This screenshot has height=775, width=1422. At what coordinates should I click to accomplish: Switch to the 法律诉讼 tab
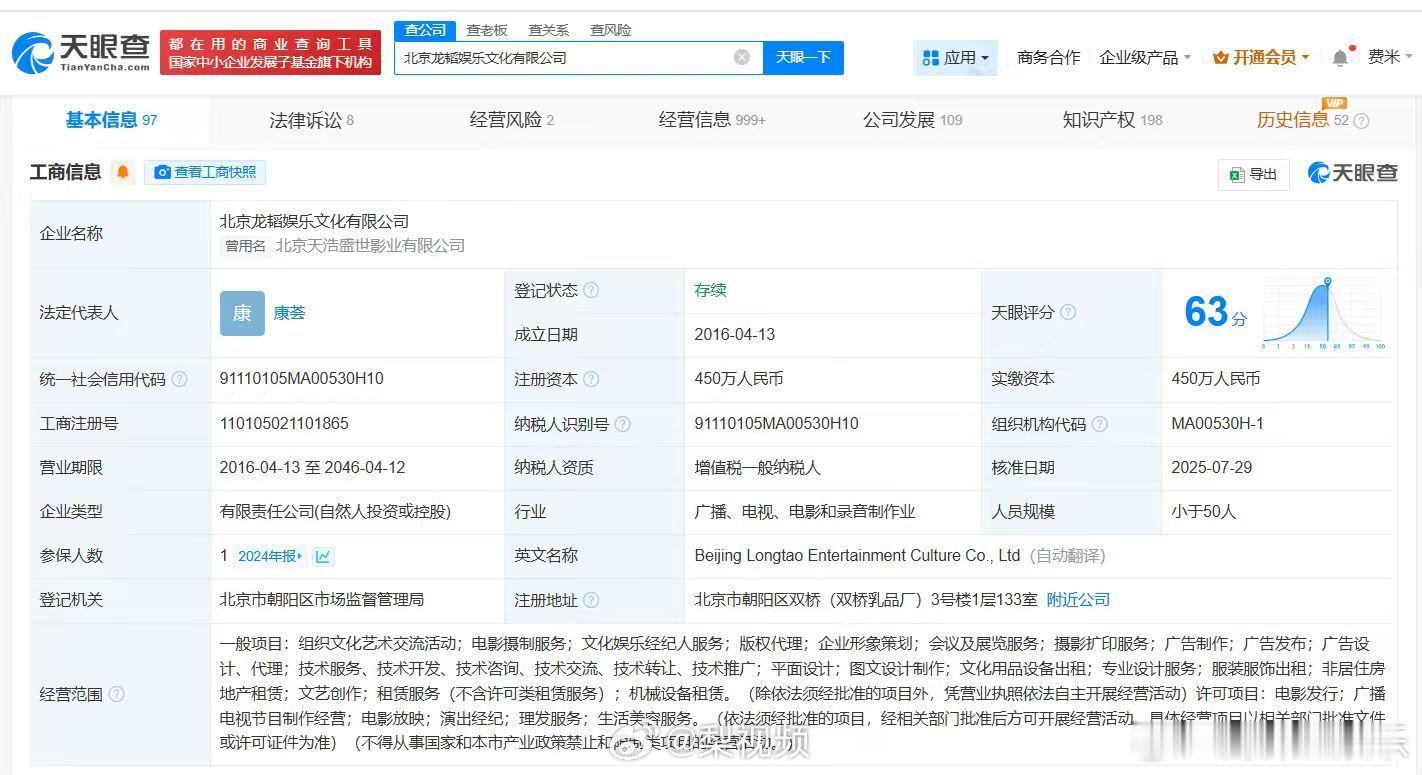tap(311, 120)
